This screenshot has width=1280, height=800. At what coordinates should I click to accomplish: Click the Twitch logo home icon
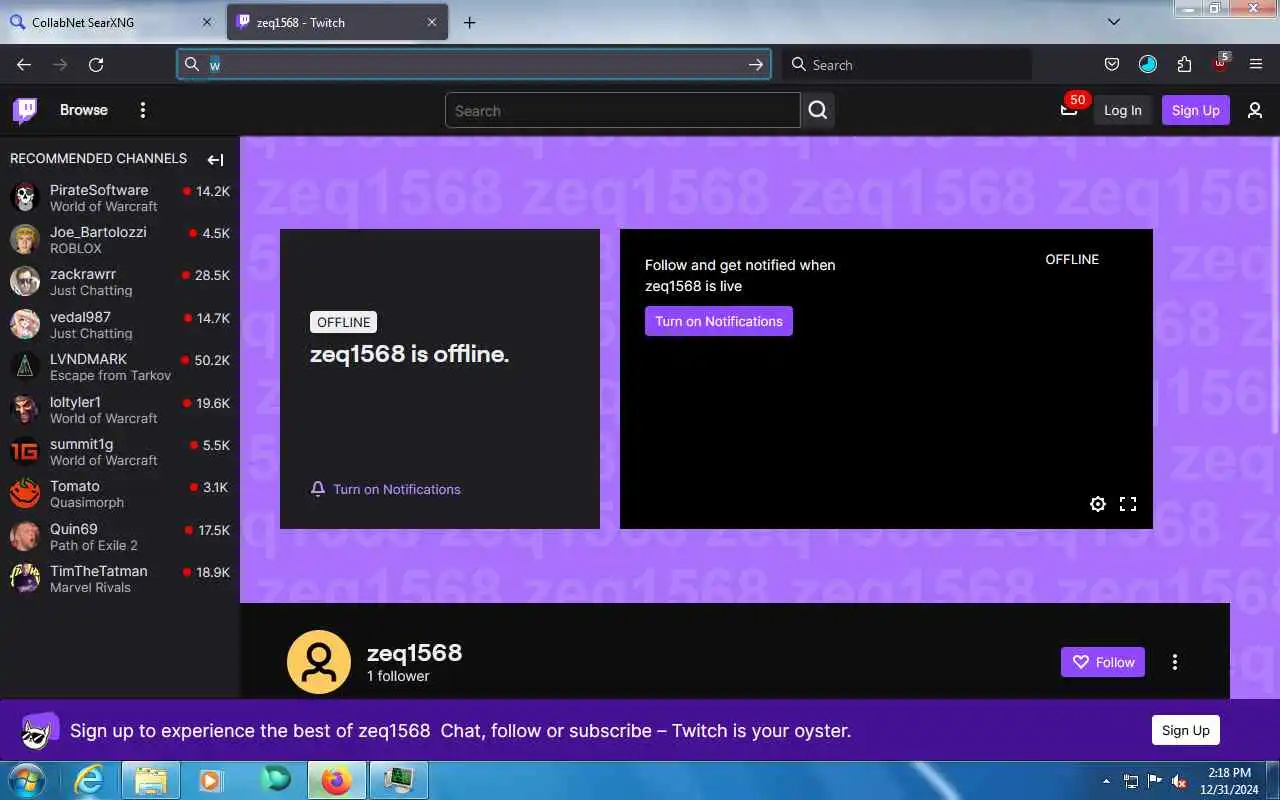[25, 110]
